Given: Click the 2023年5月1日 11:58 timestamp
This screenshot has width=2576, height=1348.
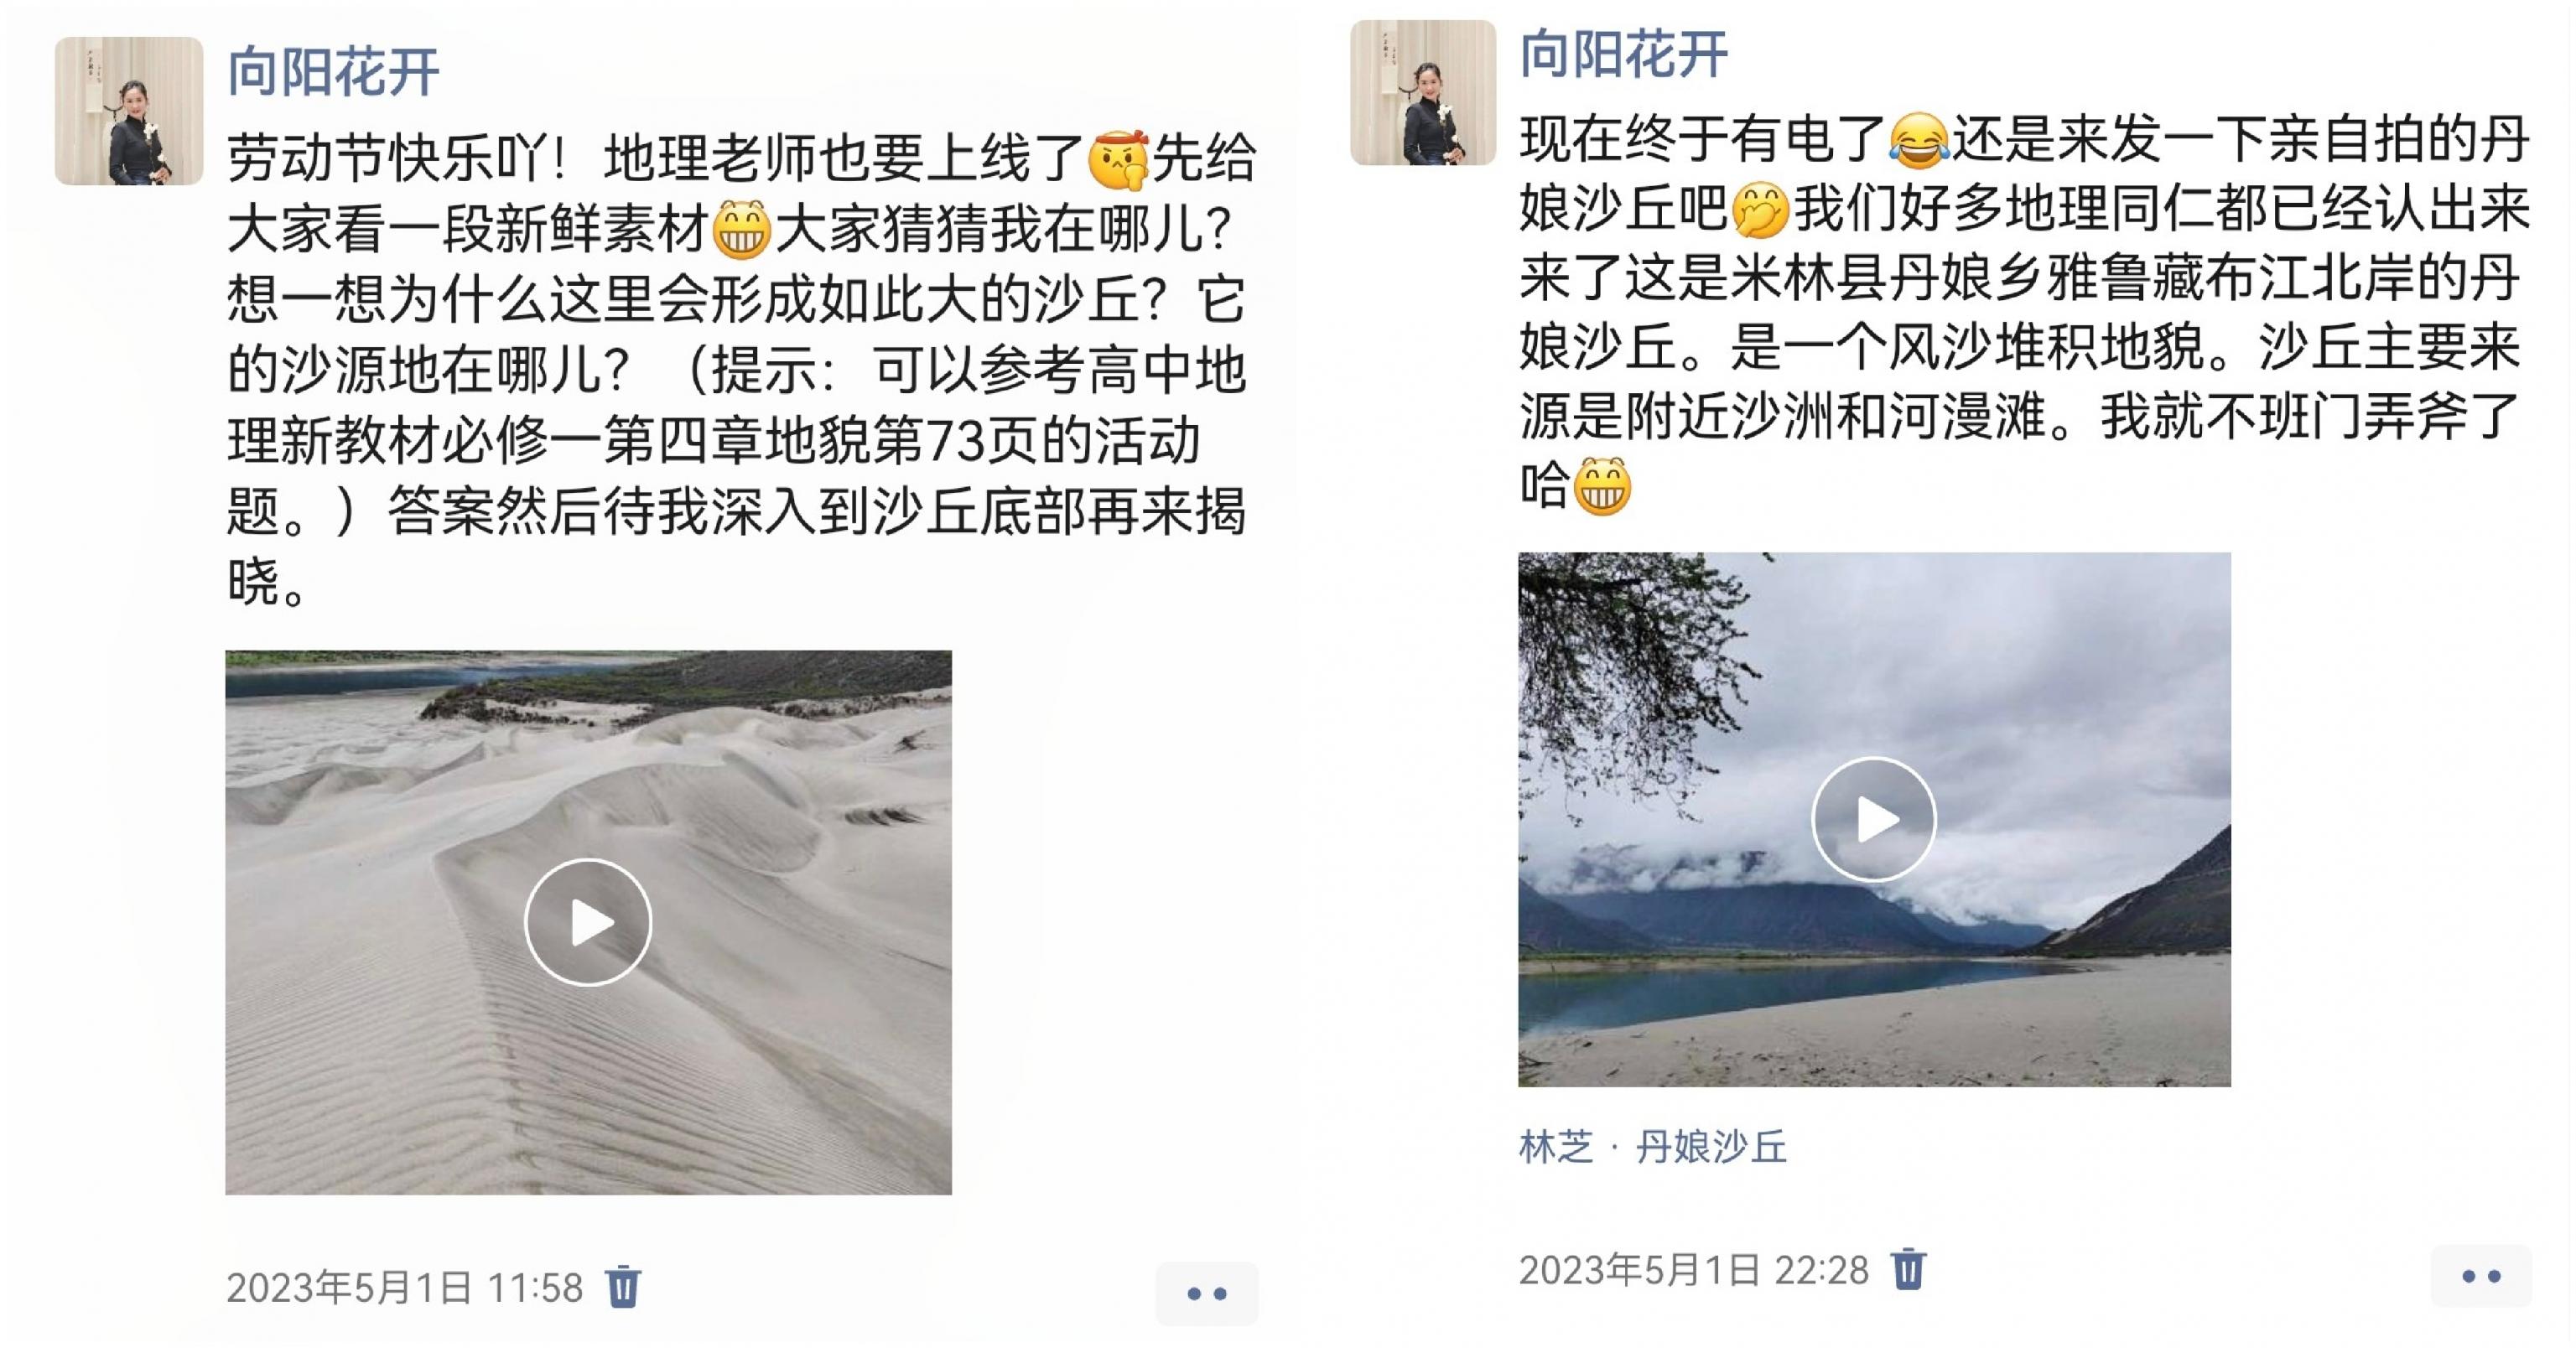Looking at the screenshot, I should click(x=404, y=1288).
